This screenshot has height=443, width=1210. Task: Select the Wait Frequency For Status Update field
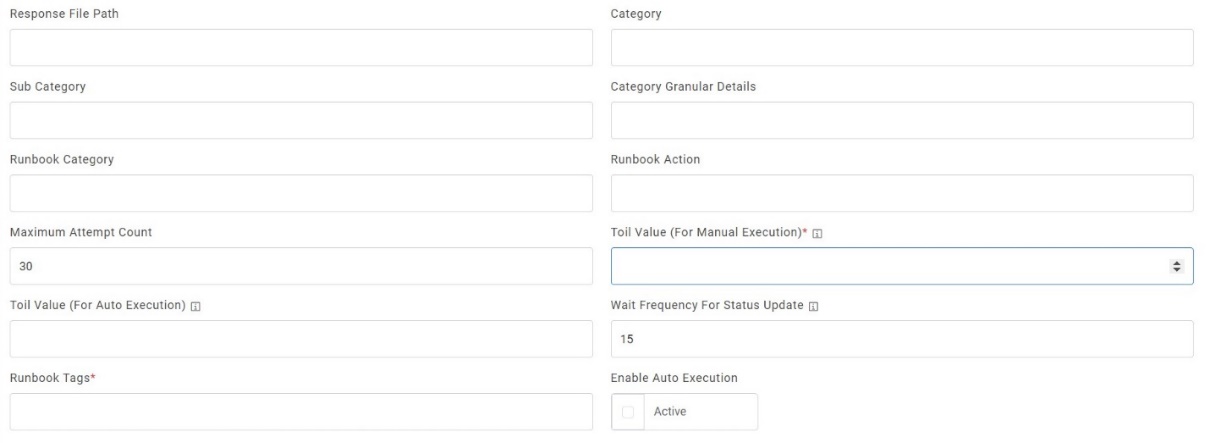tap(902, 339)
